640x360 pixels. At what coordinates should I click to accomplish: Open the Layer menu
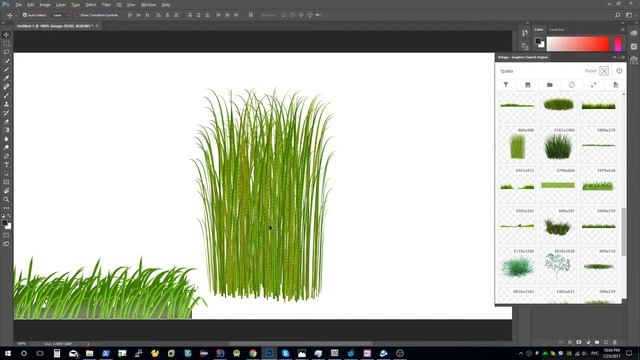(x=60, y=4)
